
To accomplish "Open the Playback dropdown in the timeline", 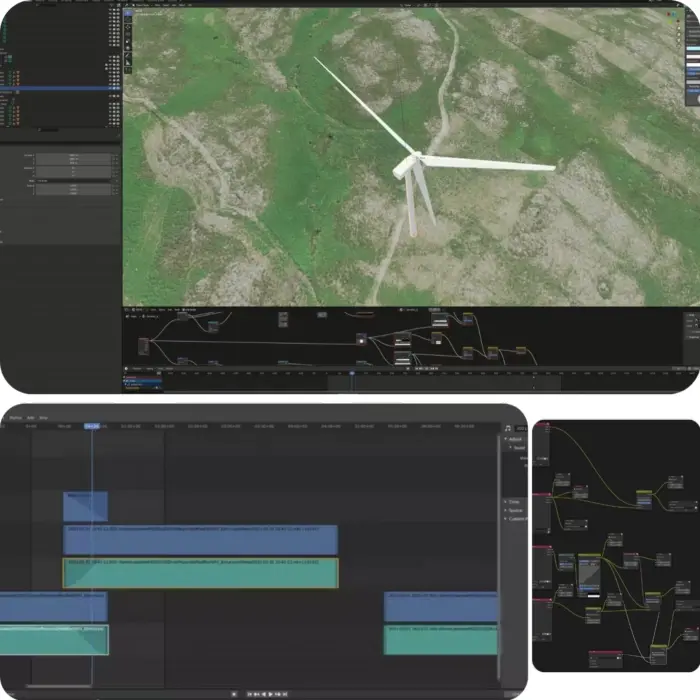I will click(x=137, y=369).
